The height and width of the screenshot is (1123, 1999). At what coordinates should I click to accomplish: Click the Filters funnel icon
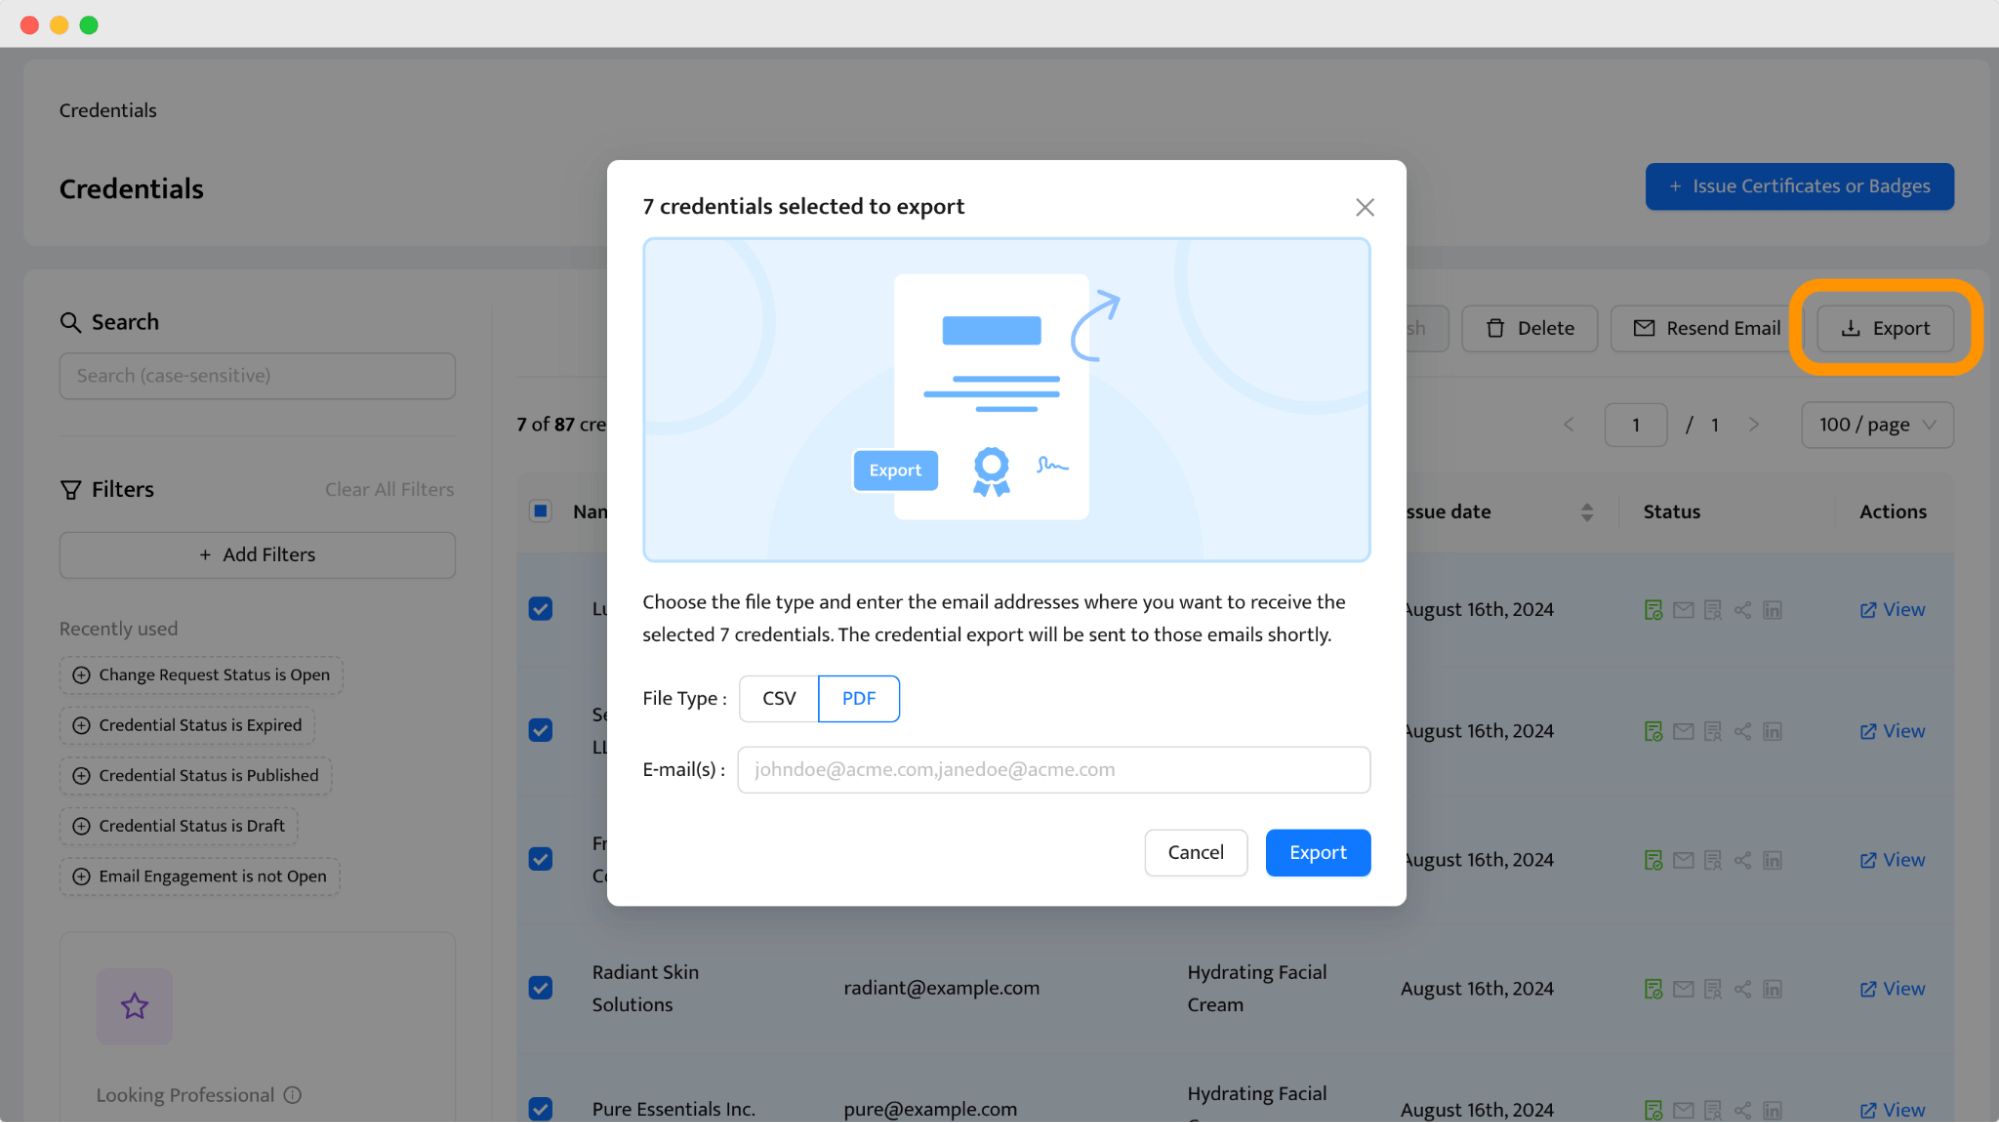pyautogui.click(x=70, y=490)
